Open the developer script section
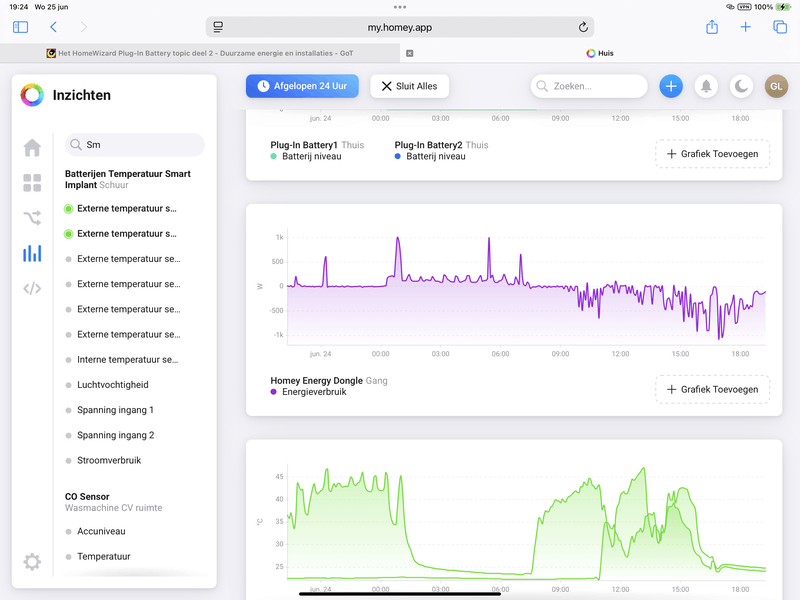 pyautogui.click(x=32, y=289)
